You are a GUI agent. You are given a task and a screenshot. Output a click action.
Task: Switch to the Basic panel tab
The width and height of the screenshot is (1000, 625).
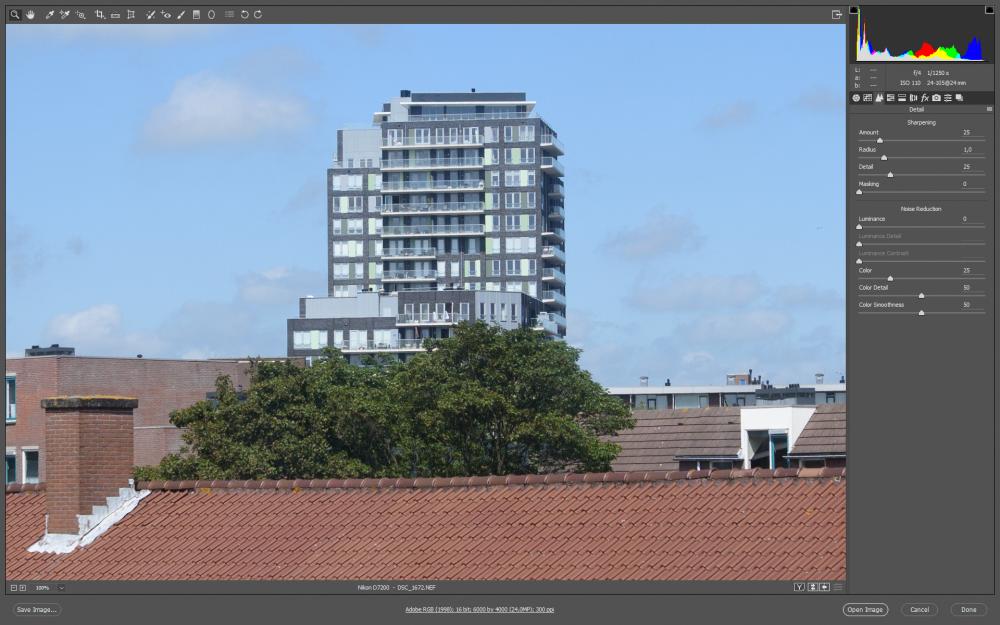856,98
